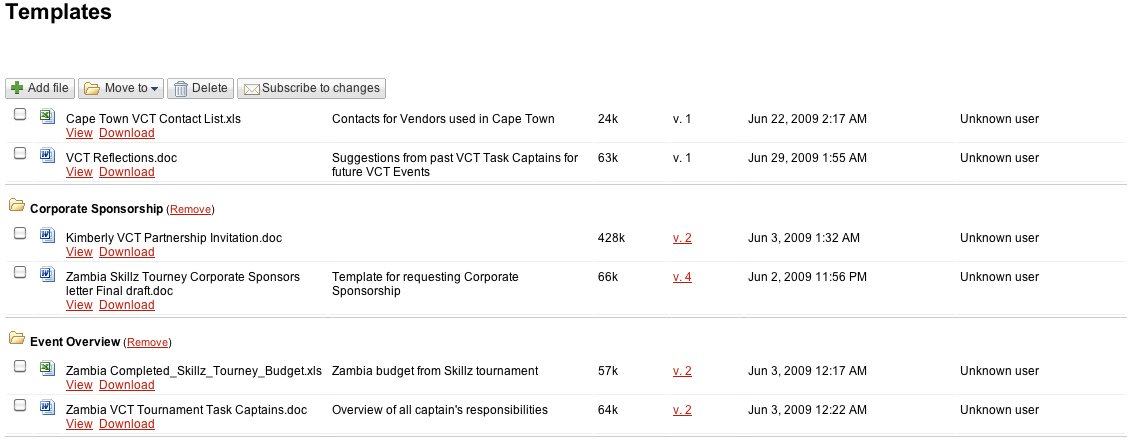Tick the checkbox for Cape Town VCT Contact List.xls
Viewport: 1129px width, 444px height.
point(20,114)
